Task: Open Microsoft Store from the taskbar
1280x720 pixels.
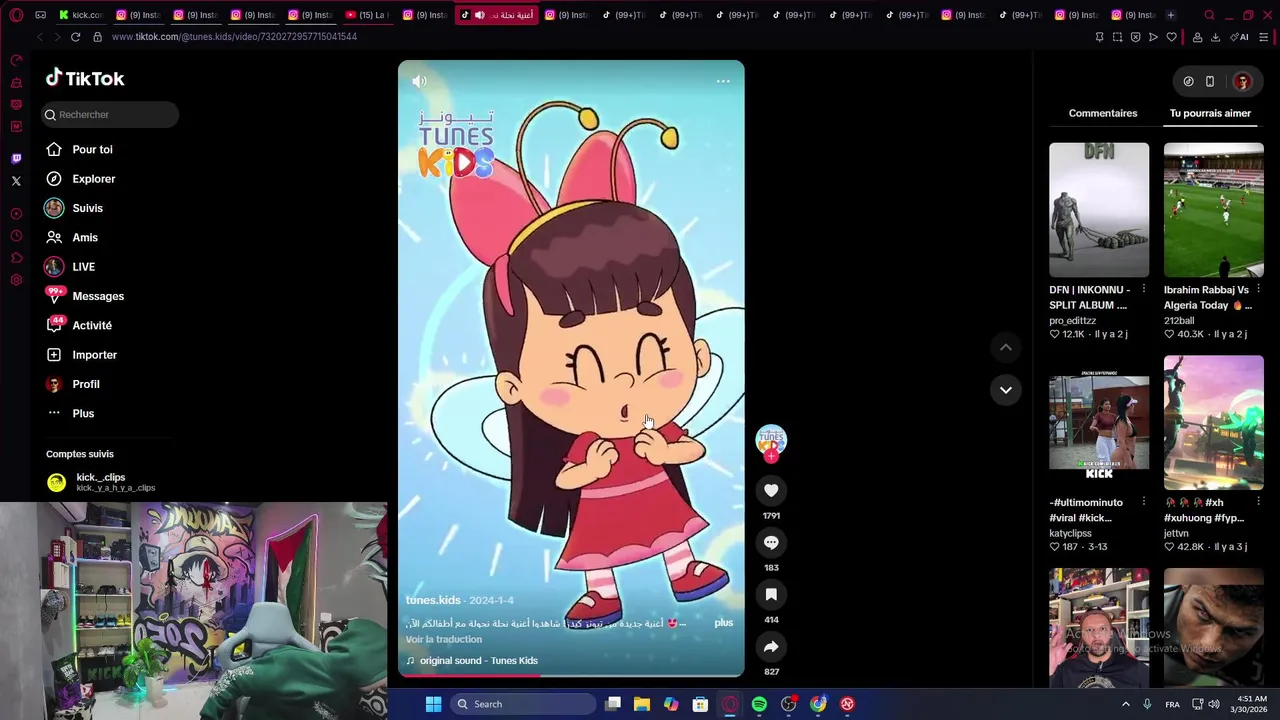Action: (x=700, y=704)
